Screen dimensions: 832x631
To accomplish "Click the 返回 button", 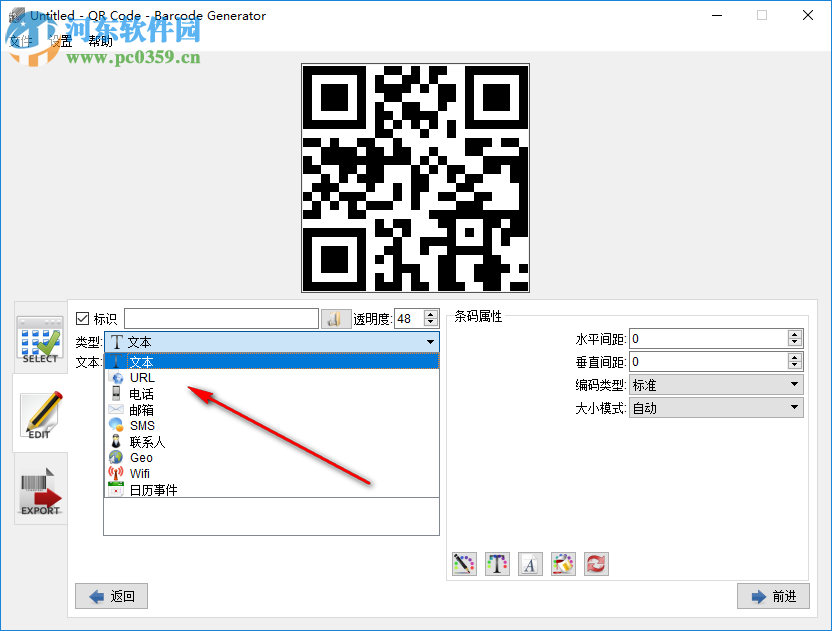I will click(x=110, y=596).
